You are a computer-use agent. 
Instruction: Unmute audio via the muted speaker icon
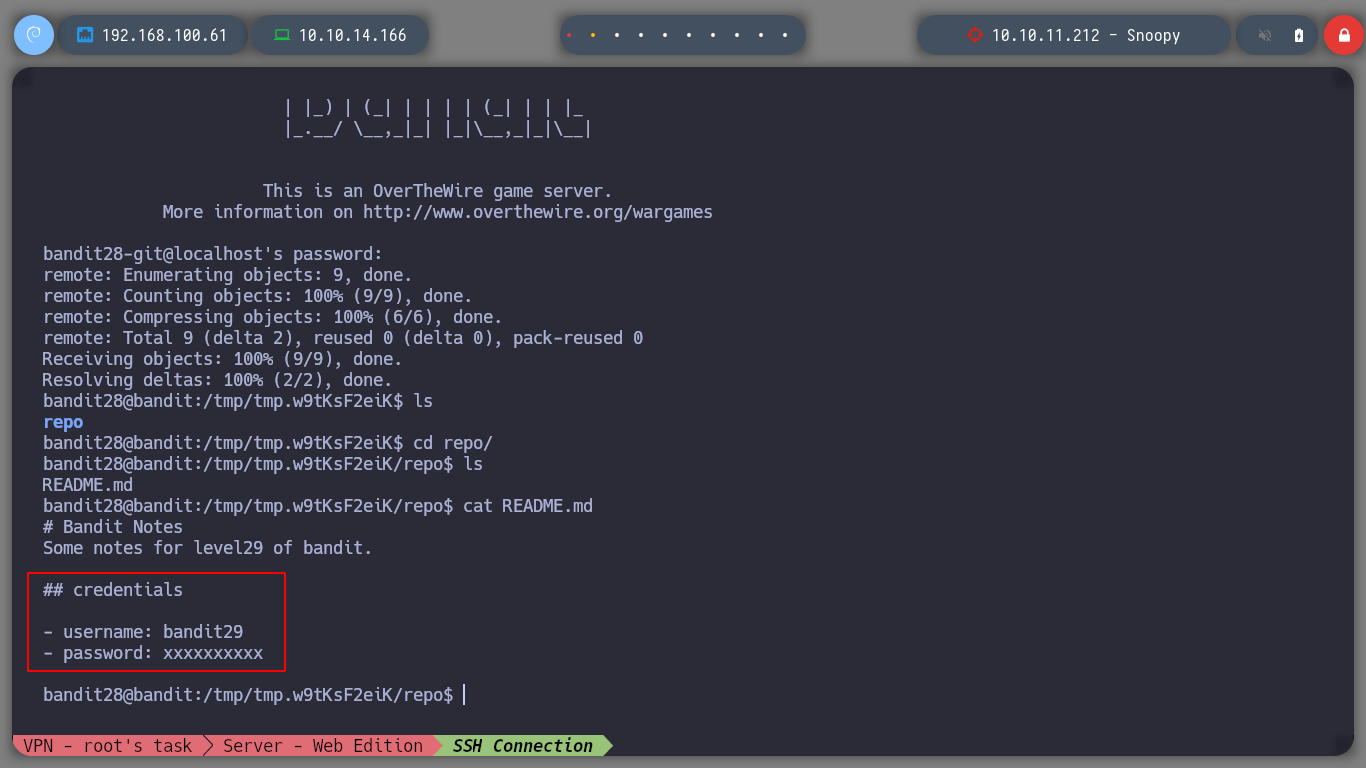pos(1265,35)
